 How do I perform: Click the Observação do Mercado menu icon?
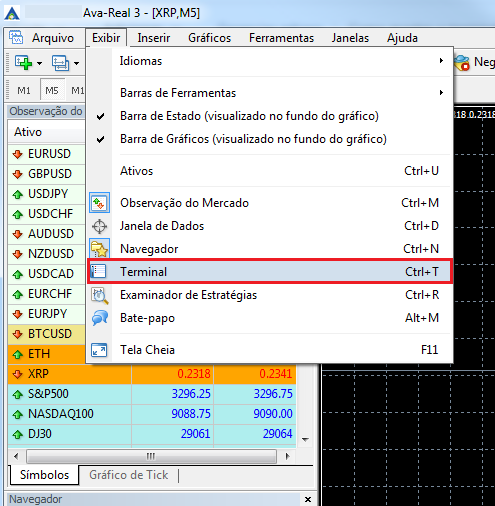click(99, 203)
